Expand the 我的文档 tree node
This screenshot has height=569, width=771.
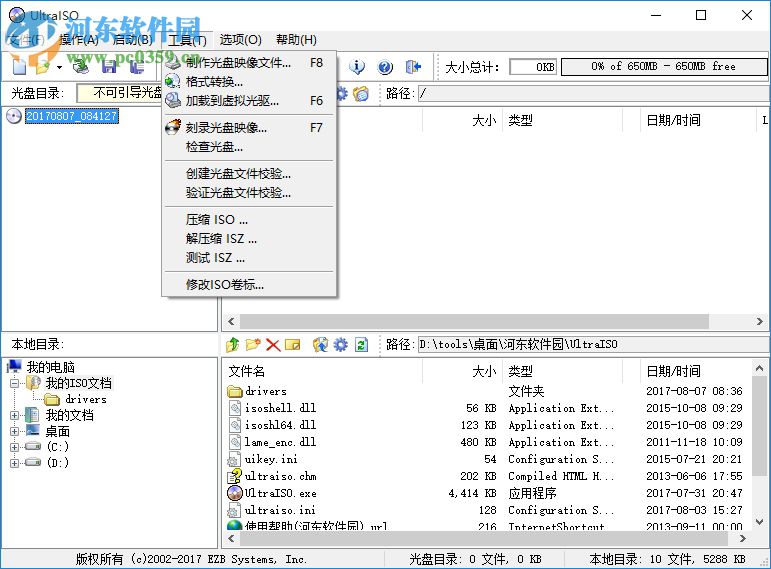pyautogui.click(x=14, y=415)
